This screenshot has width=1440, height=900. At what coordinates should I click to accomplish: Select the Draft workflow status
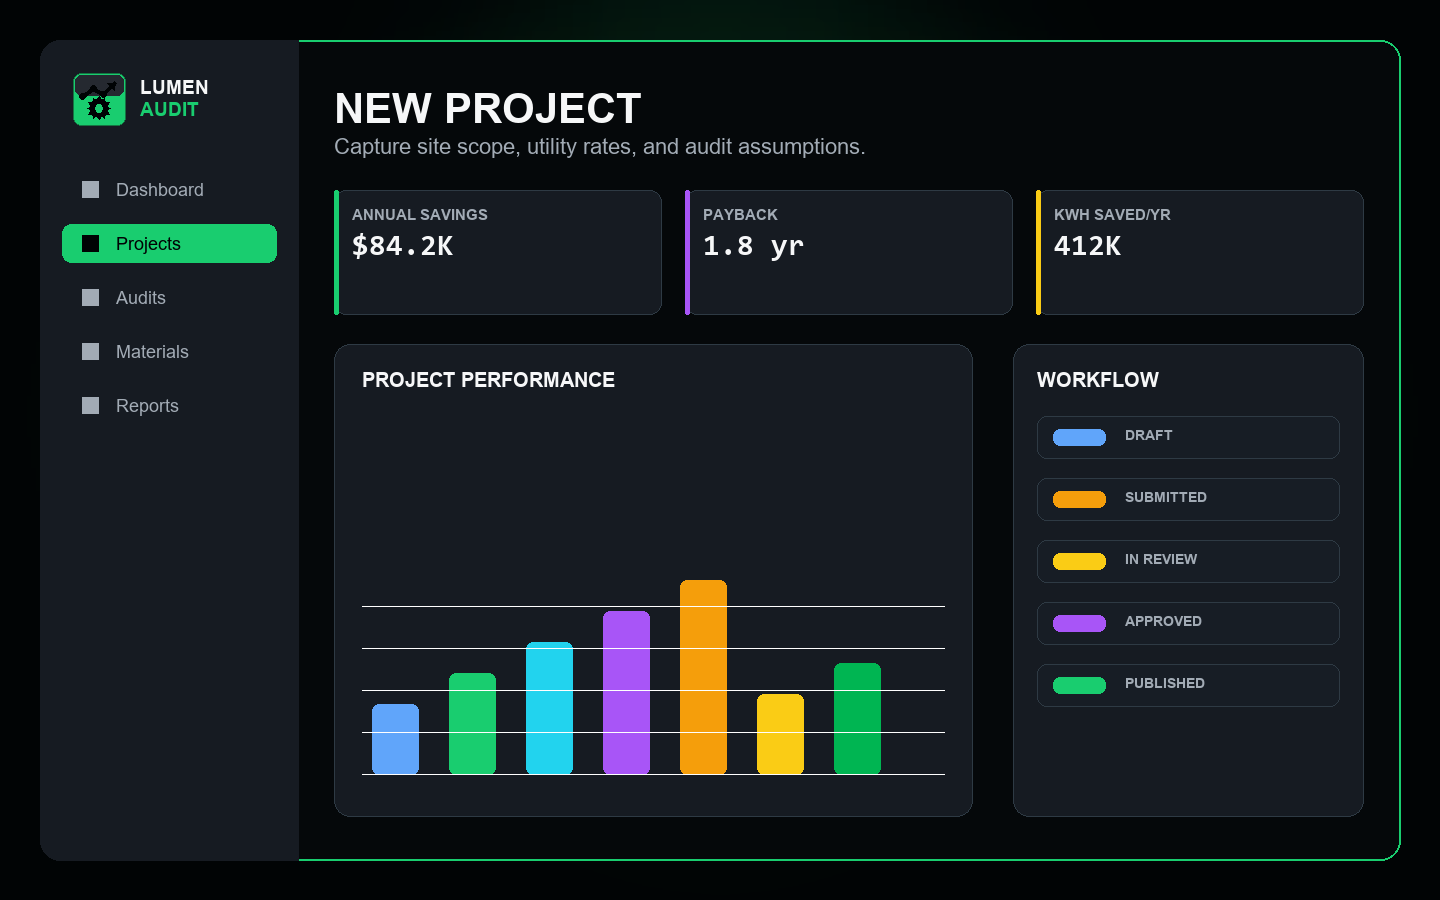pyautogui.click(x=1188, y=437)
